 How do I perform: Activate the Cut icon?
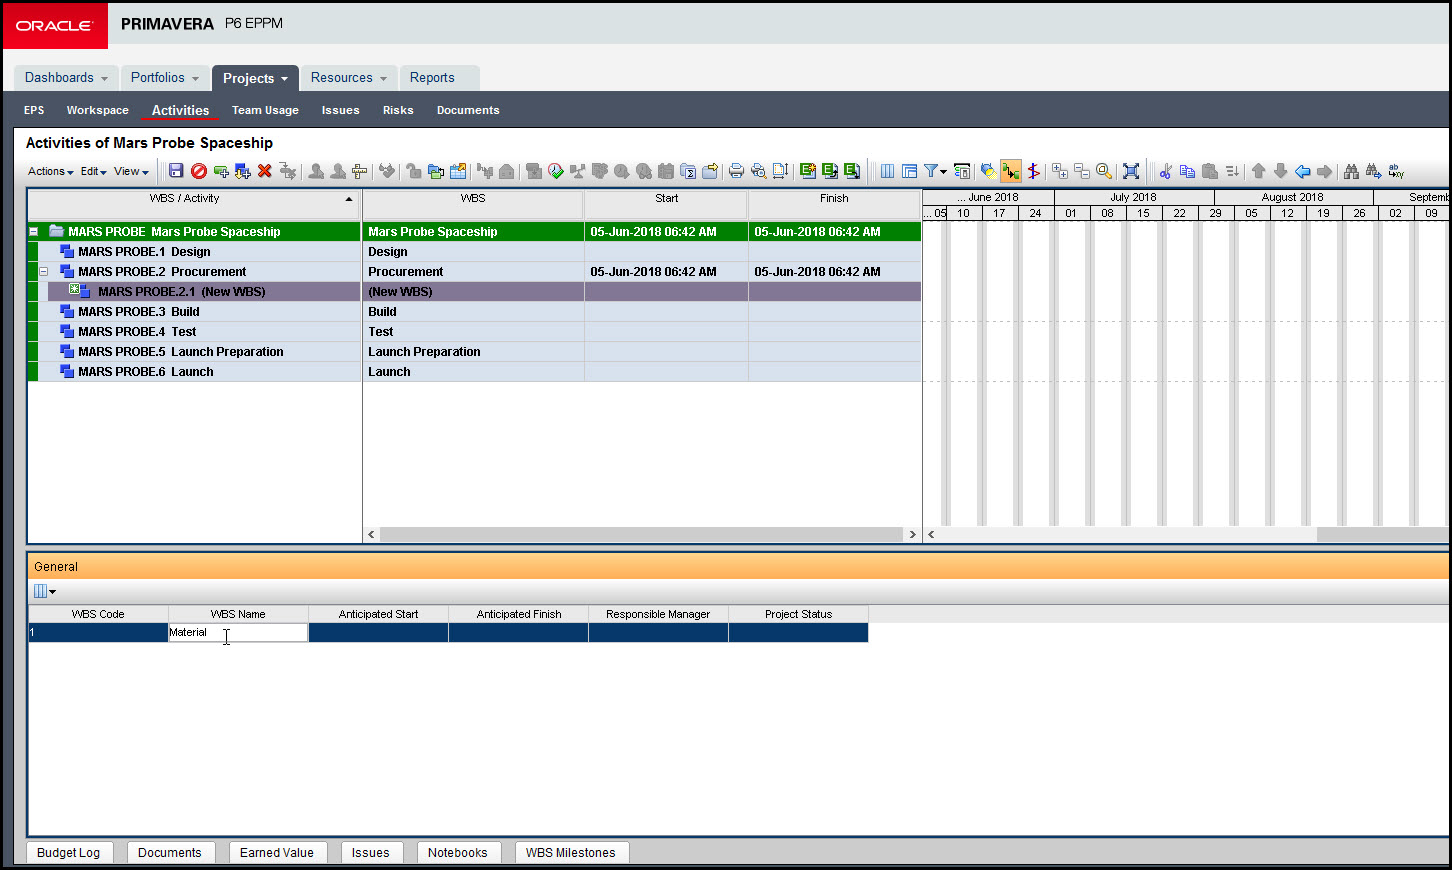(x=1165, y=171)
